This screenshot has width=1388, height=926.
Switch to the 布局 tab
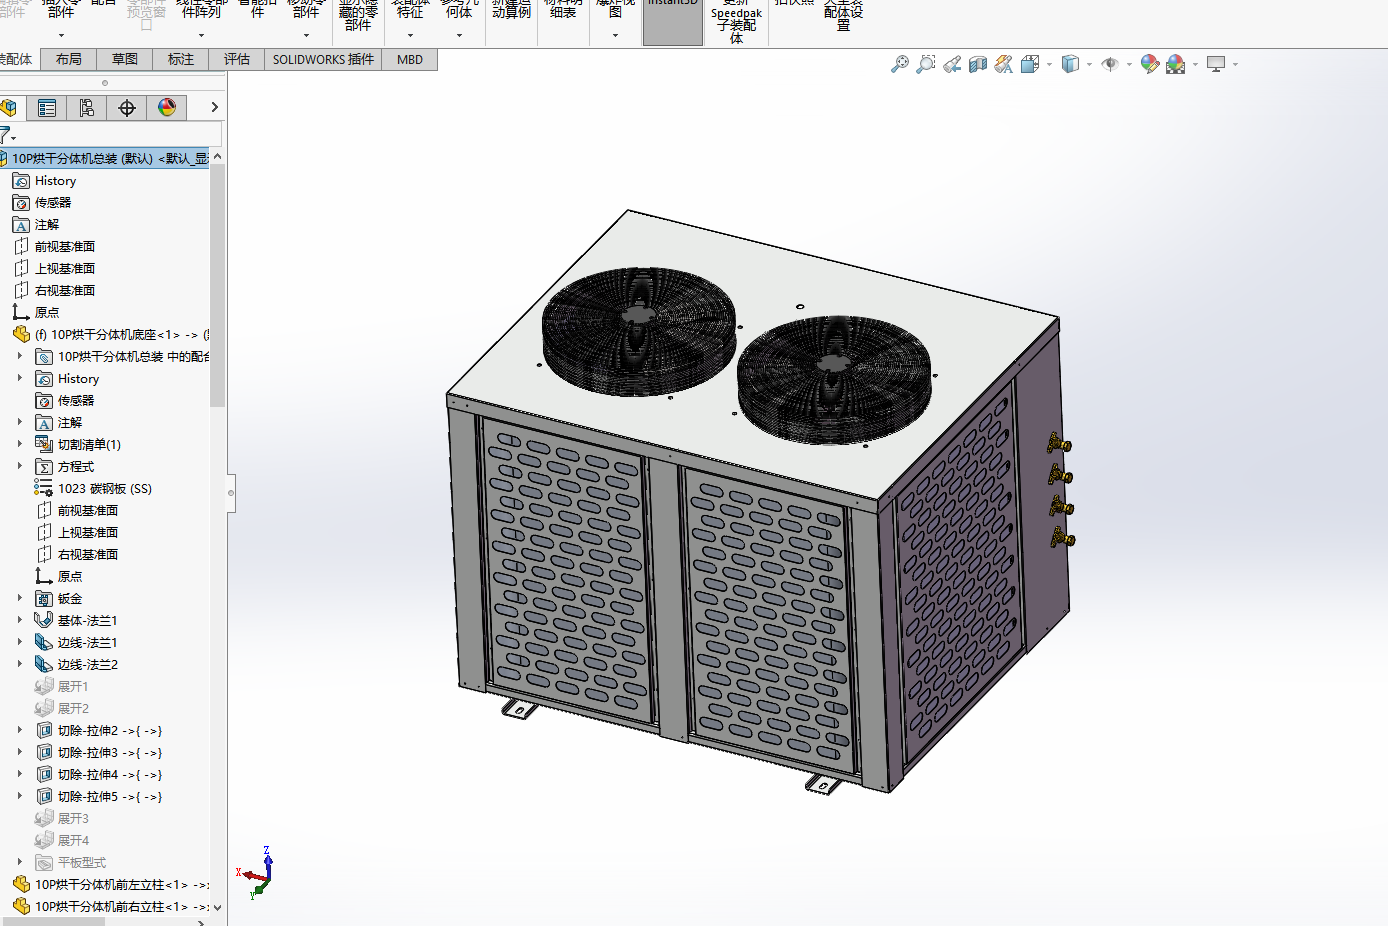click(x=69, y=59)
